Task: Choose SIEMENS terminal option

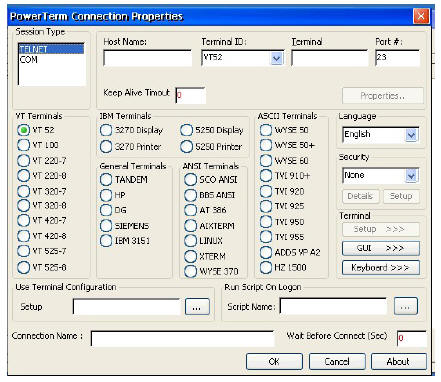Action: pyautogui.click(x=106, y=226)
